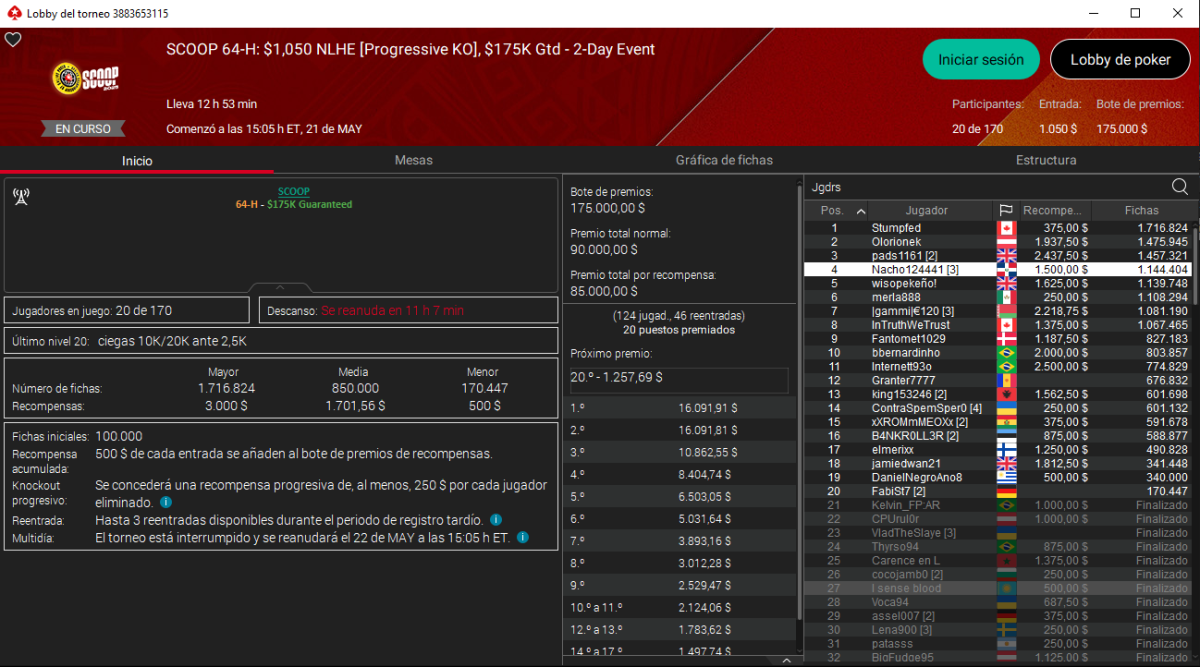1200x667 pixels.
Task: Add tournament to favorites with heart icon
Action: (13, 40)
